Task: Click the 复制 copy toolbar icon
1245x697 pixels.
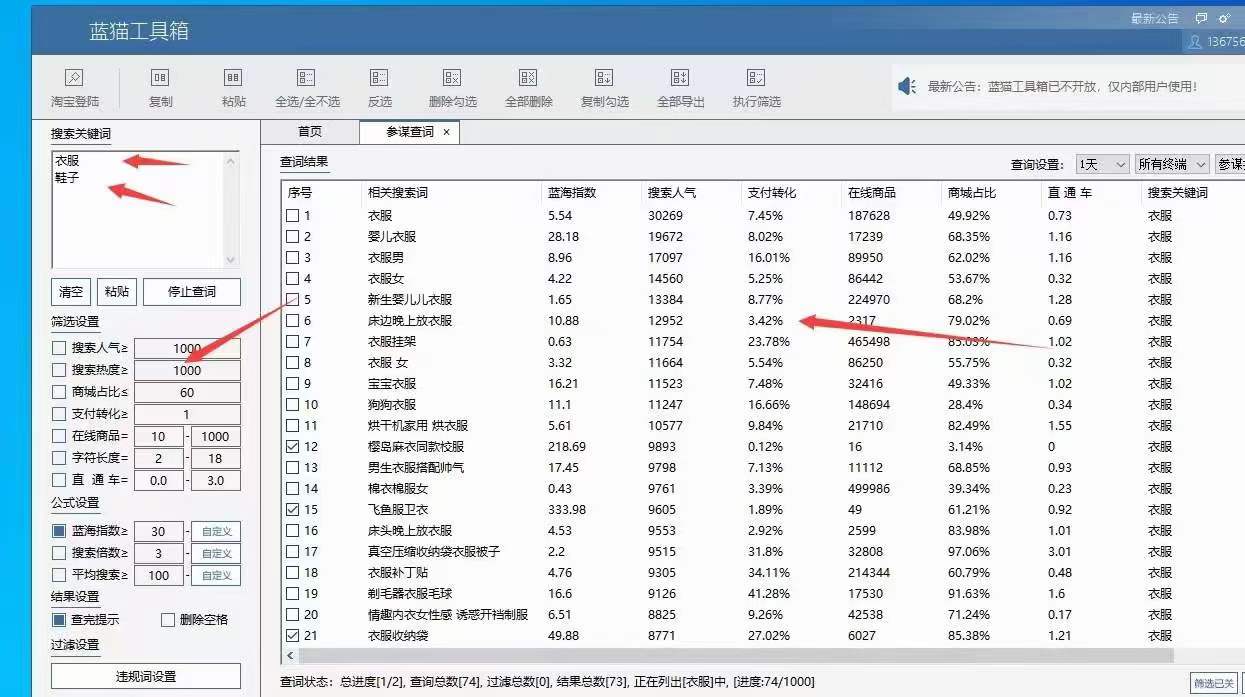Action: (x=160, y=78)
